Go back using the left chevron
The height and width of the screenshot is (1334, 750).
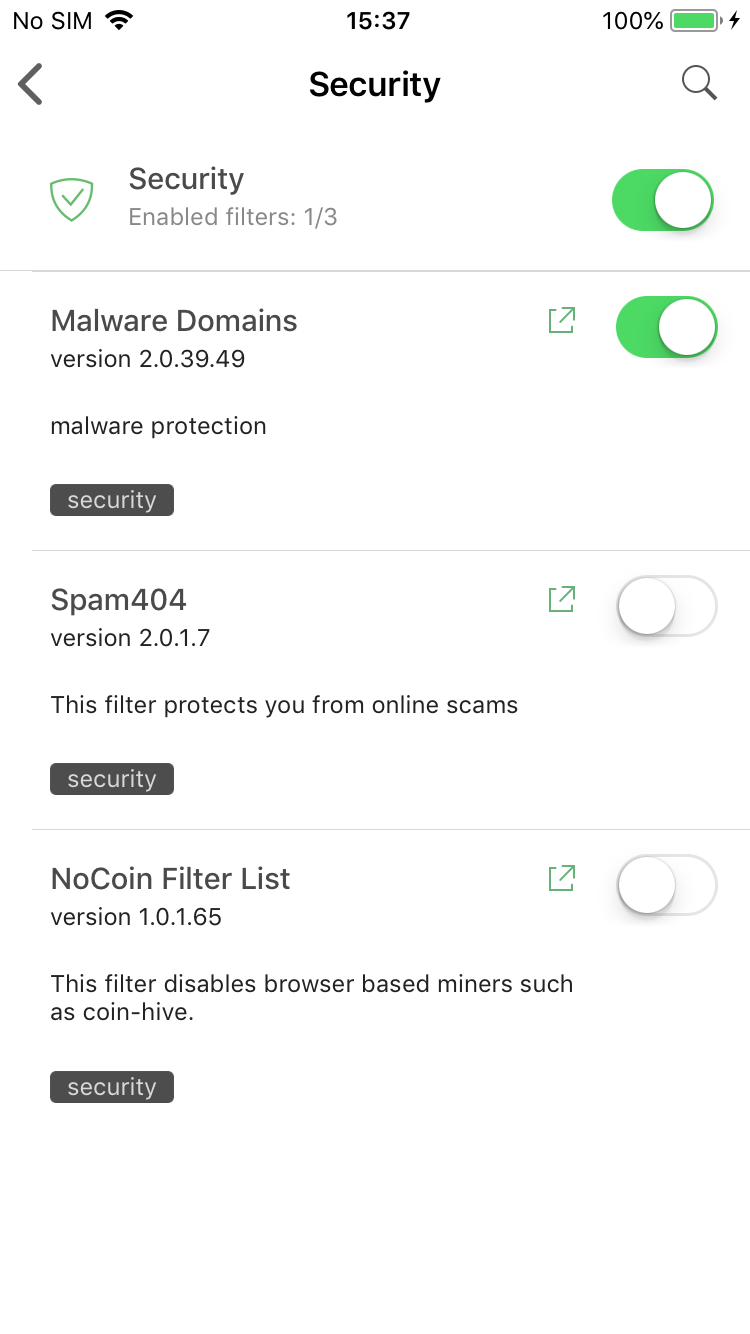[x=31, y=84]
